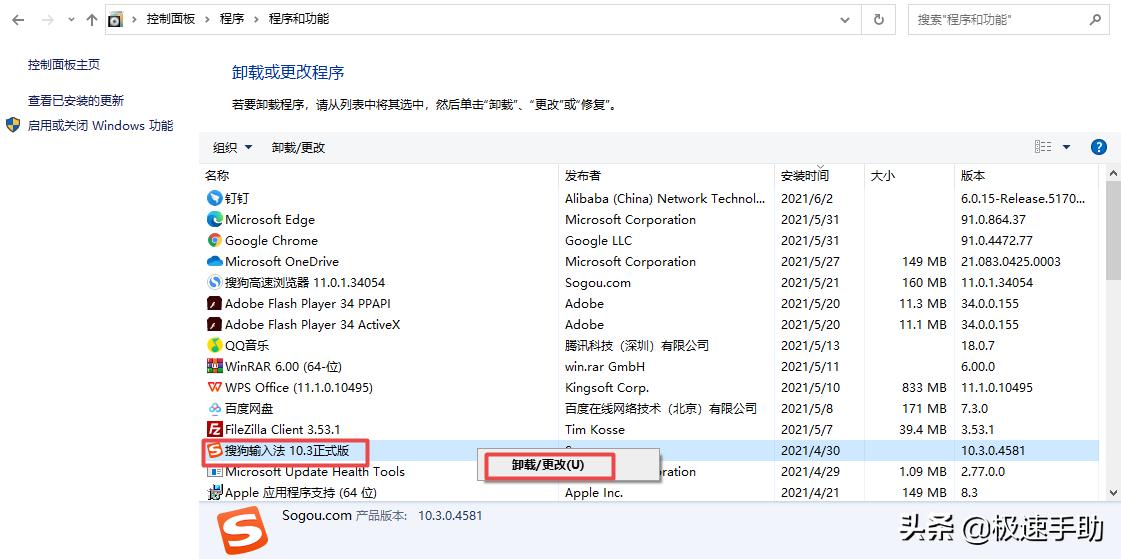Click the size cell 833 MB
Screen dimensions: 1121x559
point(924,387)
